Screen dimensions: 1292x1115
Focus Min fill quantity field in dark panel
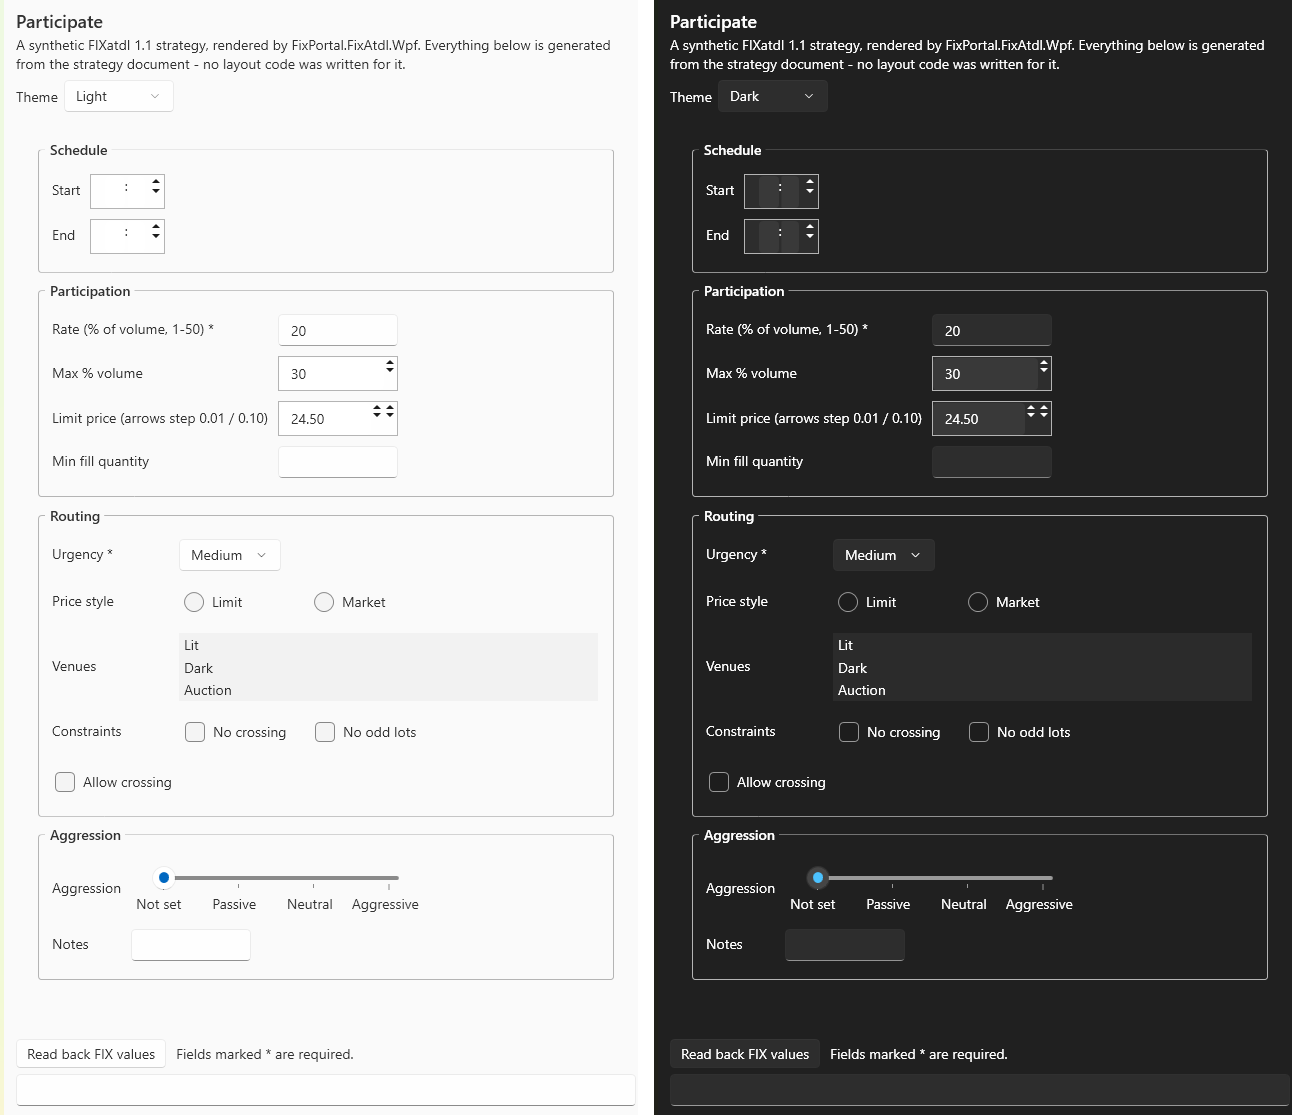992,462
